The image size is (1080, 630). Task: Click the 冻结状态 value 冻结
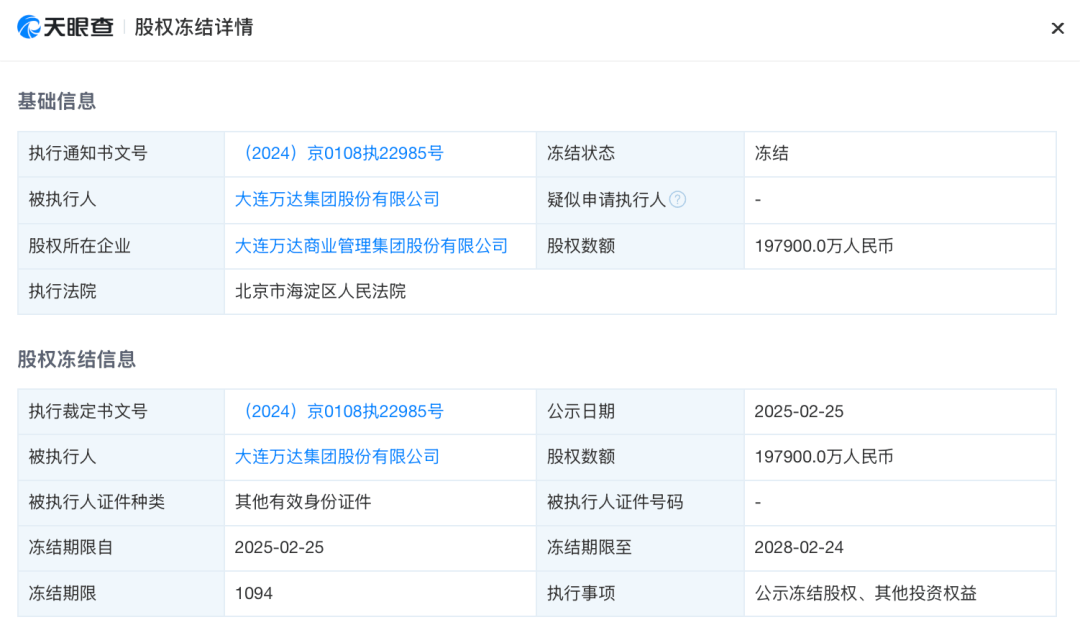pyautogui.click(x=771, y=154)
